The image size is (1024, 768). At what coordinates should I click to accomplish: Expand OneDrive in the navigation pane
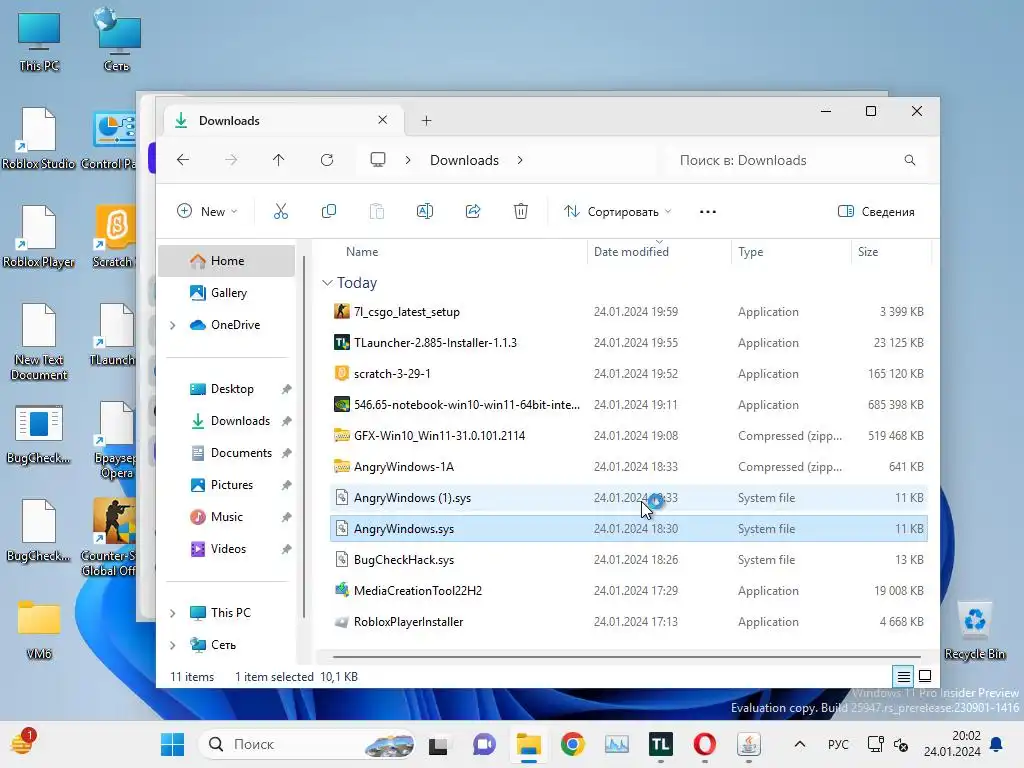[172, 325]
